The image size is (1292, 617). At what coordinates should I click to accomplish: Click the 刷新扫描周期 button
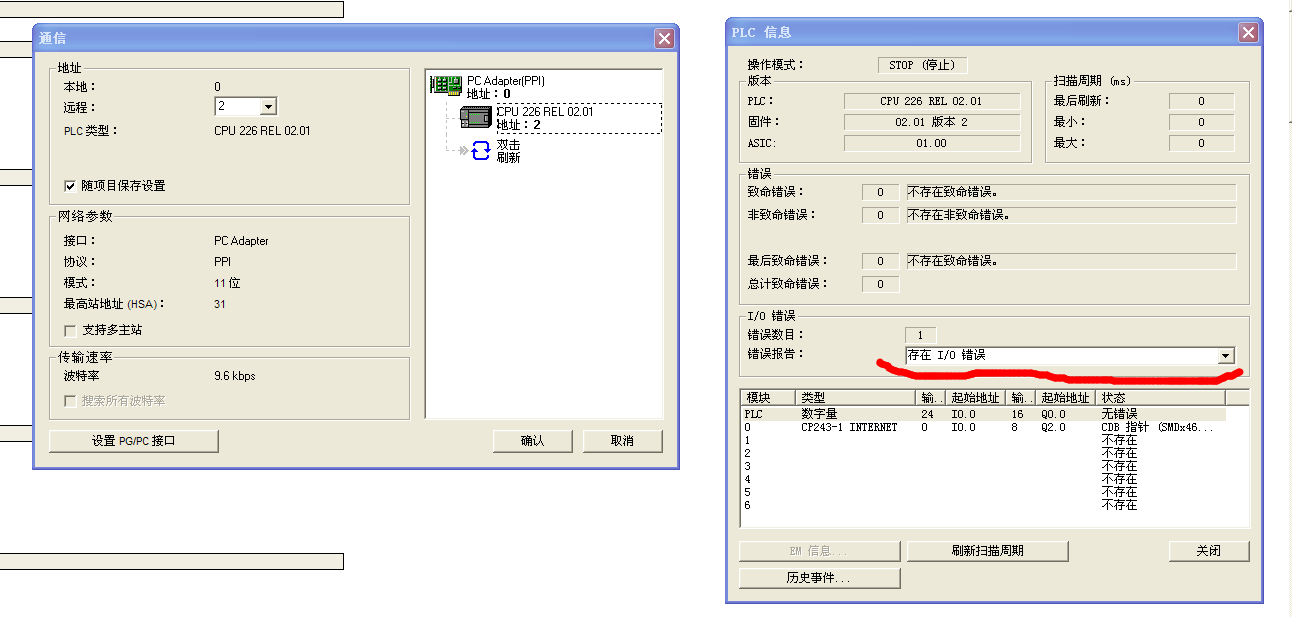[x=987, y=551]
